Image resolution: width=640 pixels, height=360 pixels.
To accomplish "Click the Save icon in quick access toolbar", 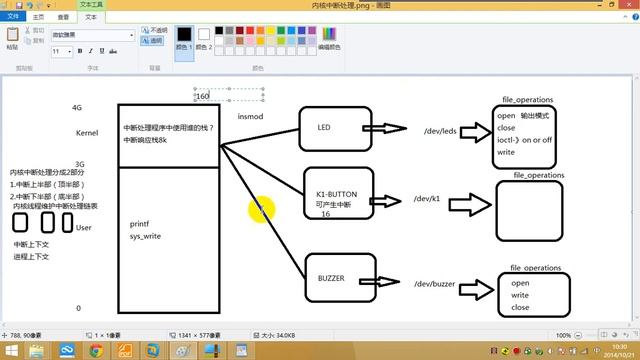I will [x=19, y=5].
